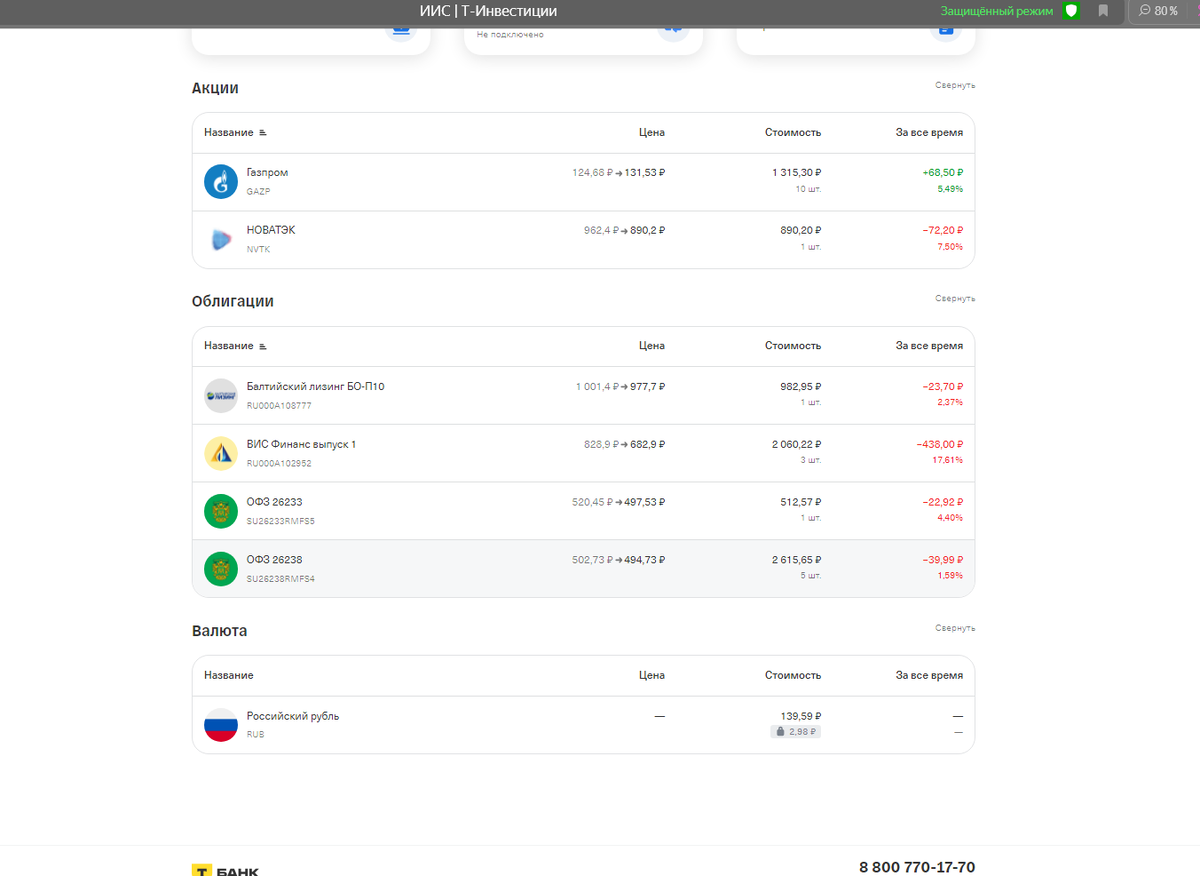Open the ОФЗ 26238 bond name

coord(274,560)
